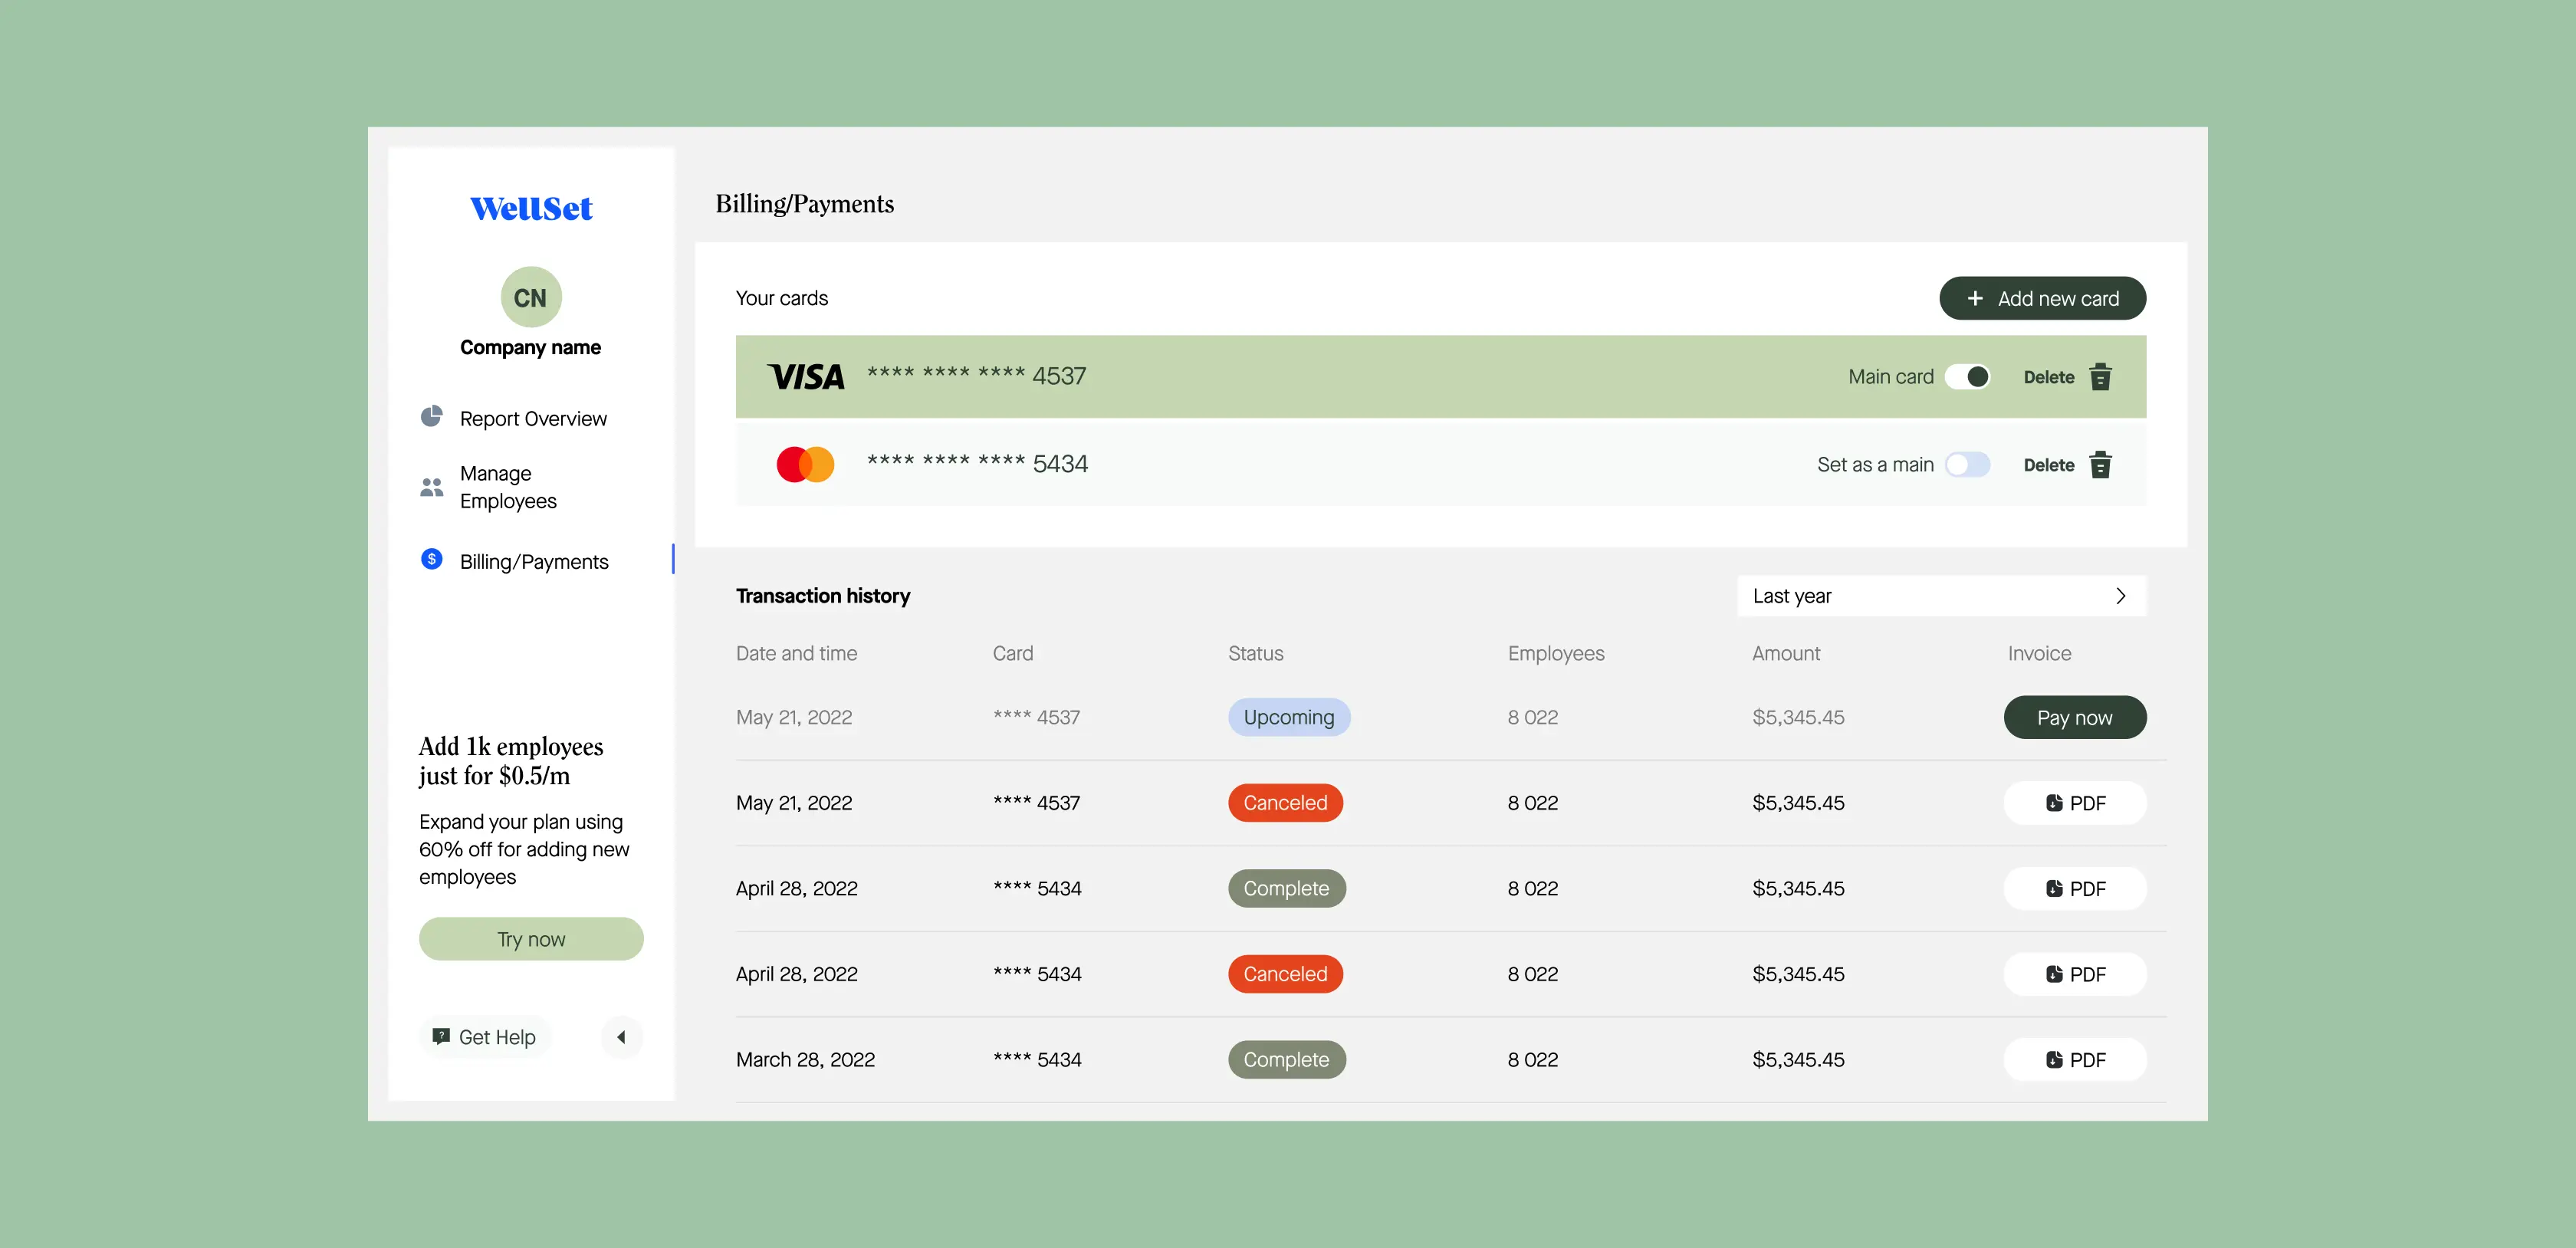Enable the Set as a main toggle

(x=1967, y=465)
